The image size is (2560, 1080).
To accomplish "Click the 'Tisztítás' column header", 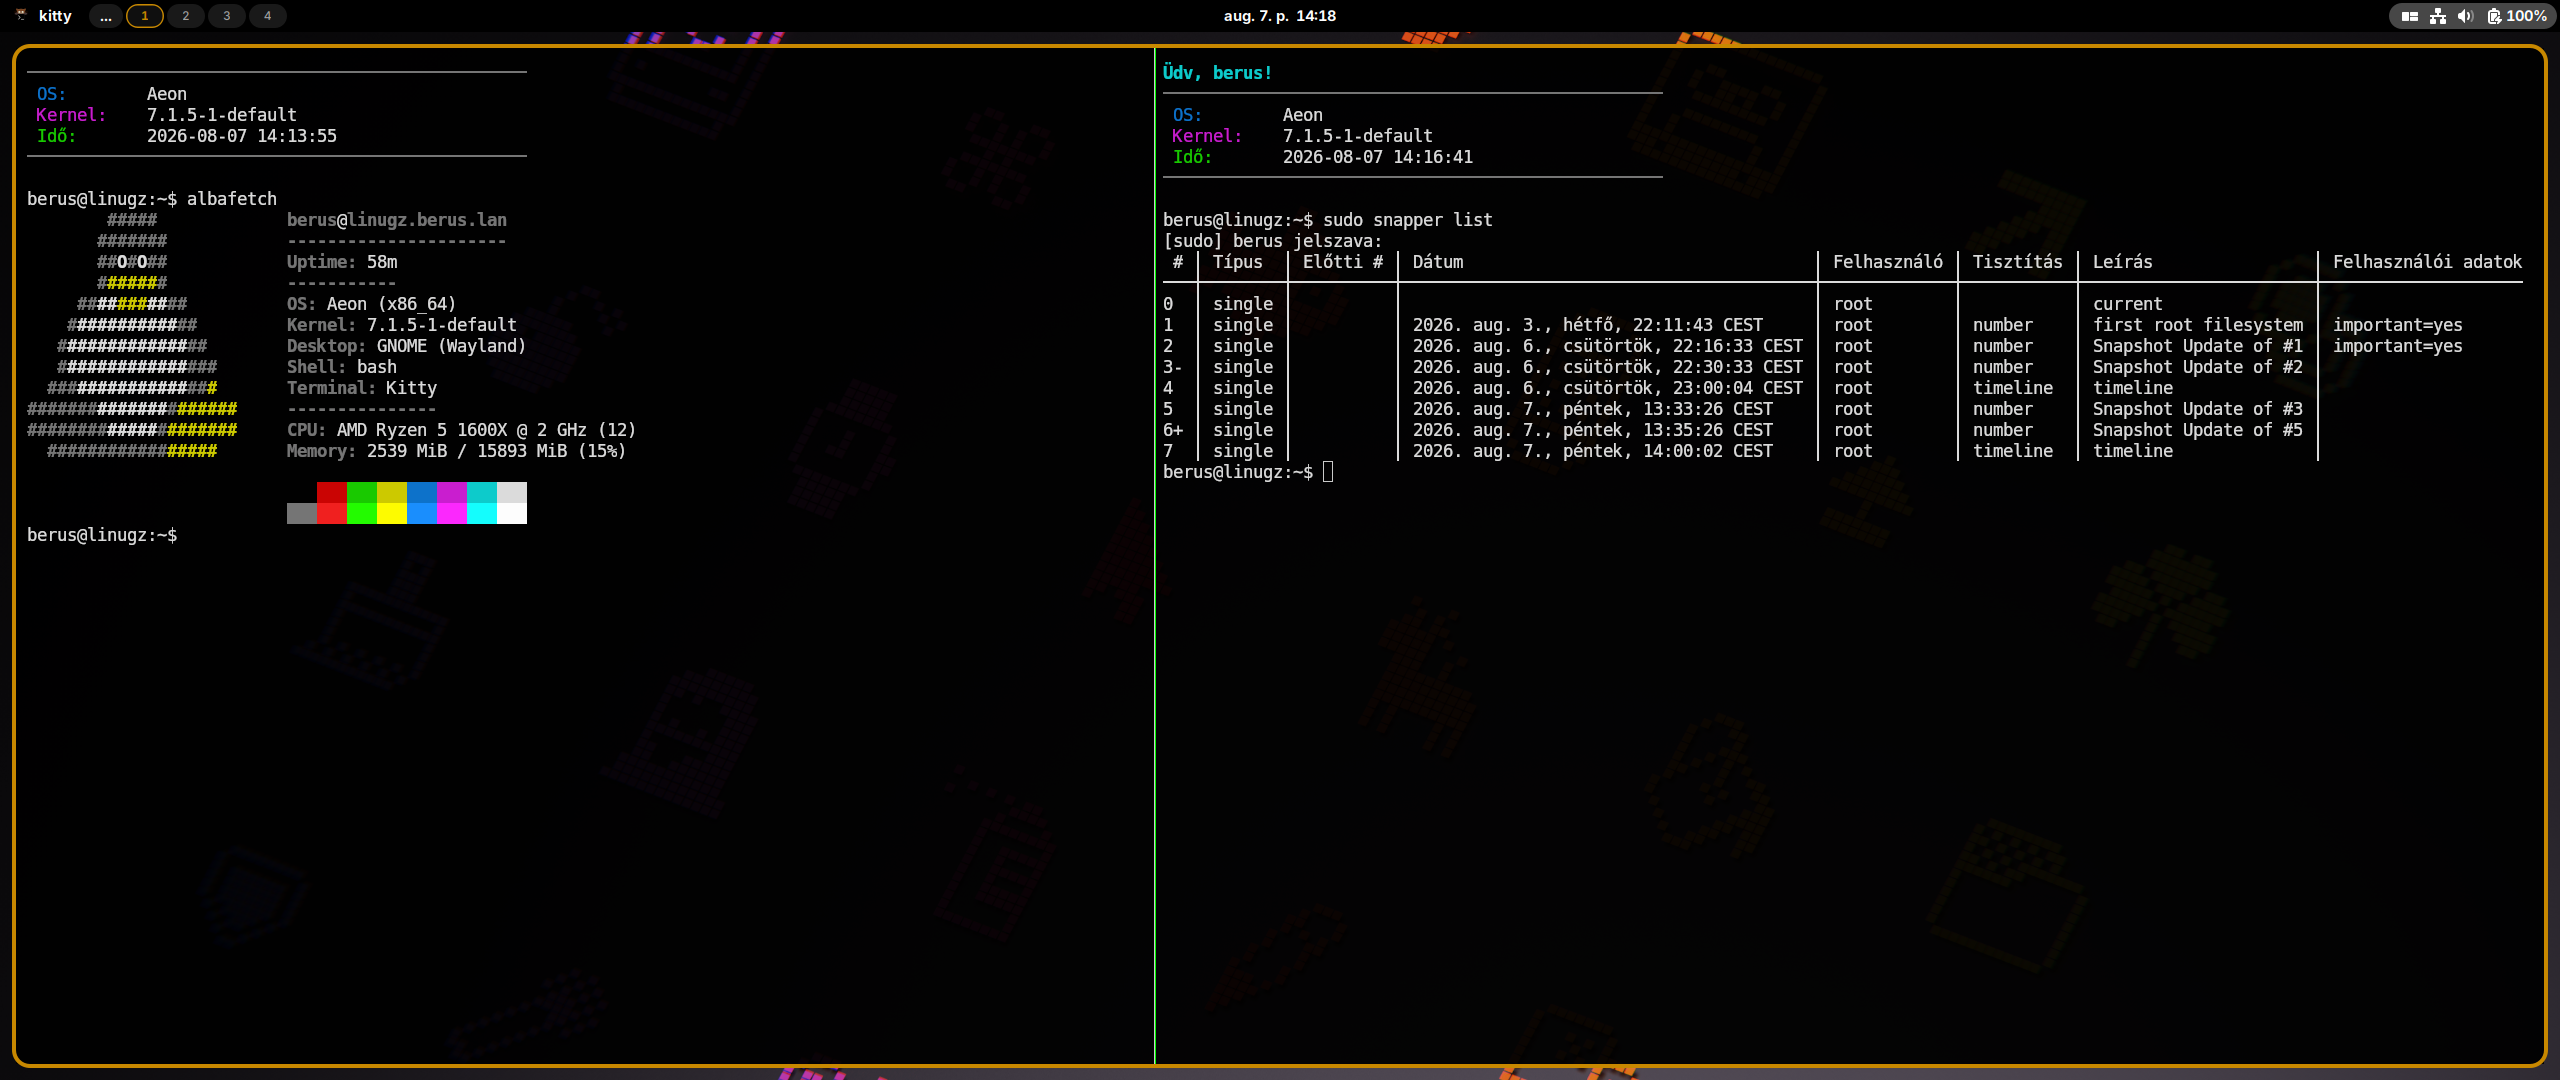I will pos(2018,262).
